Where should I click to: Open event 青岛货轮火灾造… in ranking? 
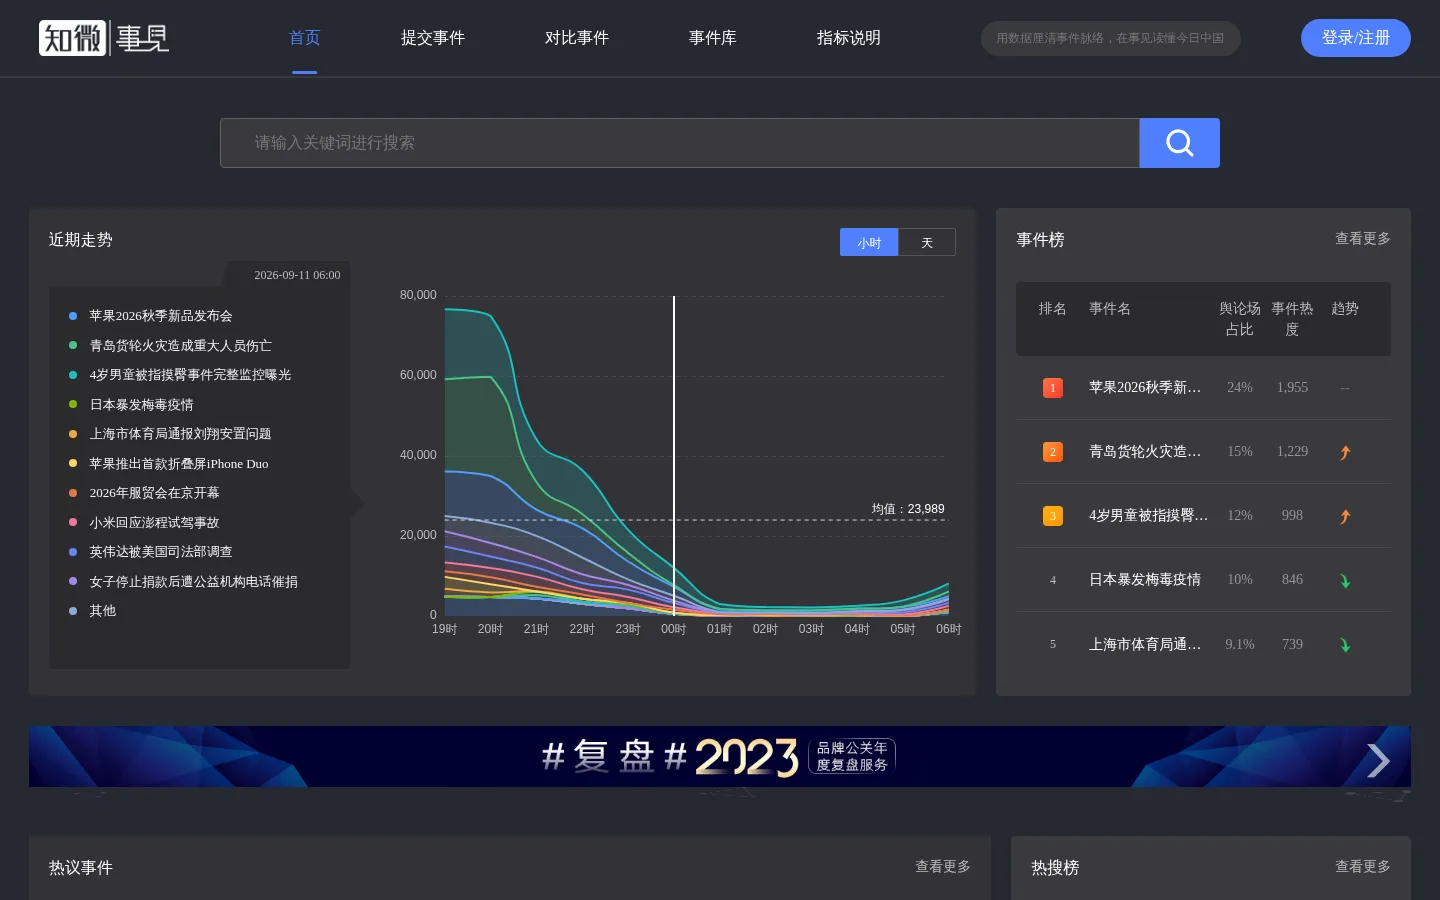(x=1145, y=452)
